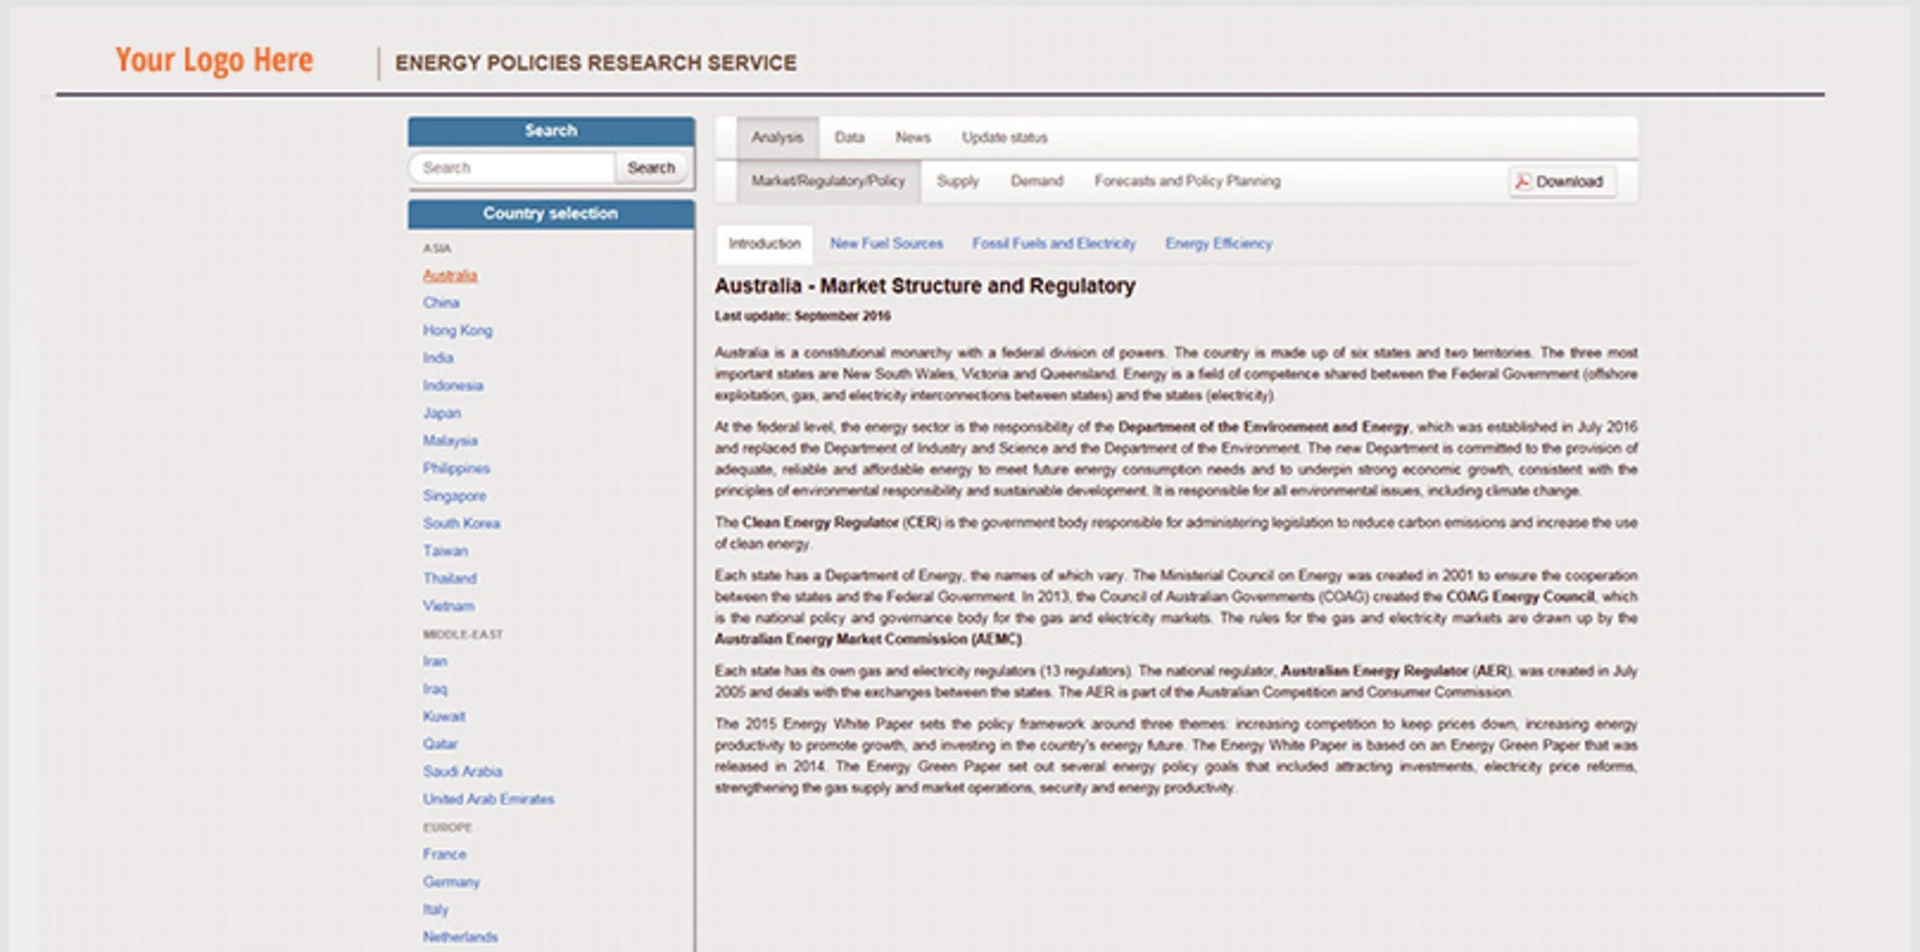Select Germany in country list
The image size is (1920, 952).
click(x=451, y=882)
